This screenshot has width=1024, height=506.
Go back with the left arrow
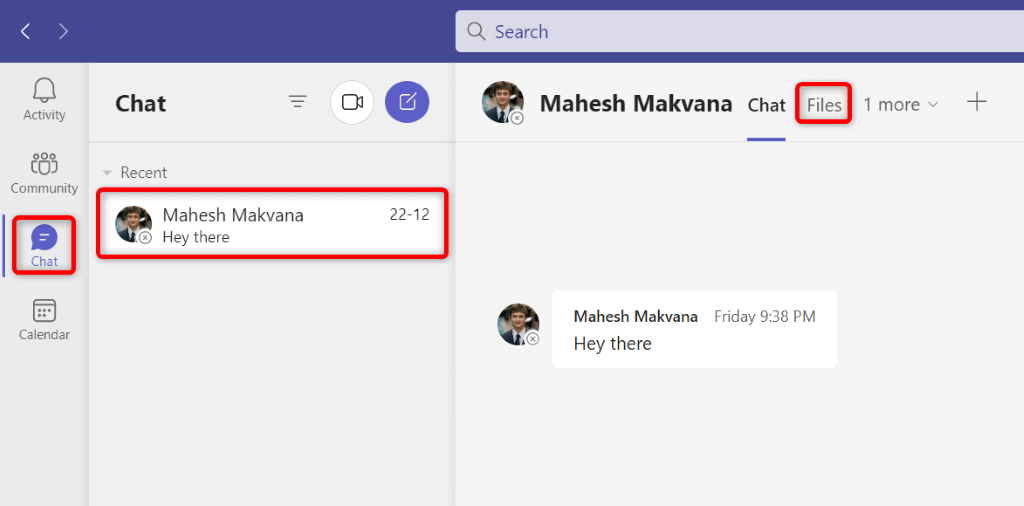tap(26, 32)
